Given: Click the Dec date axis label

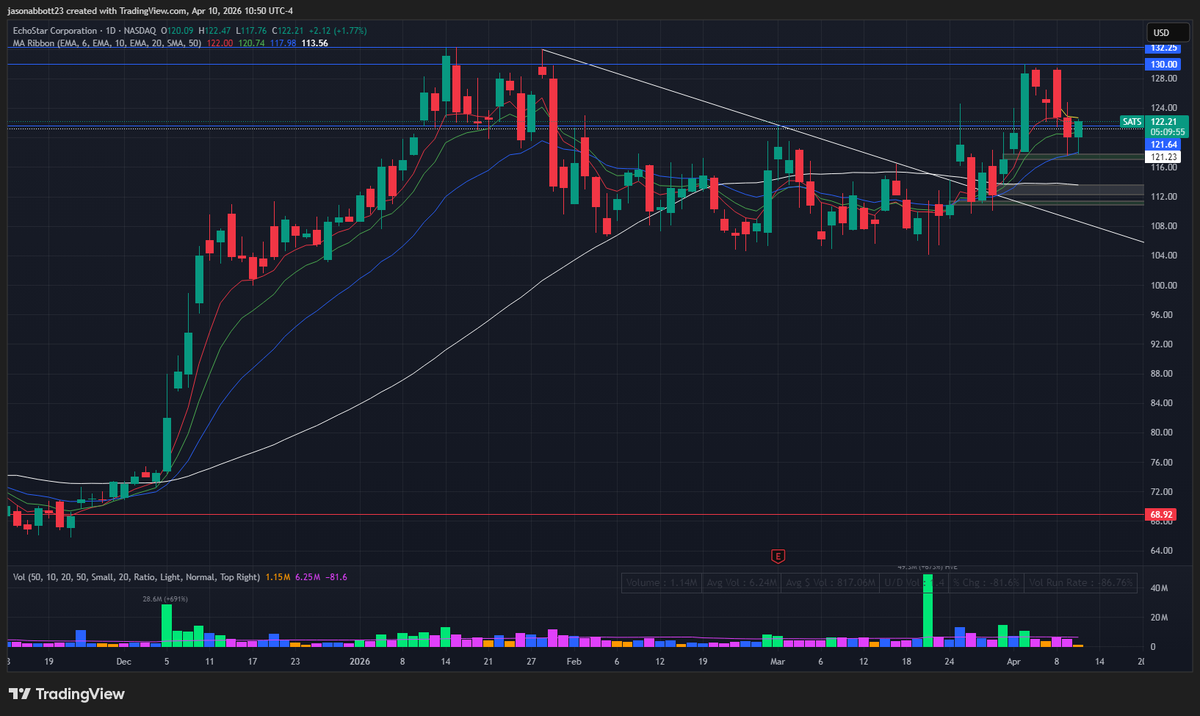Looking at the screenshot, I should pos(123,662).
